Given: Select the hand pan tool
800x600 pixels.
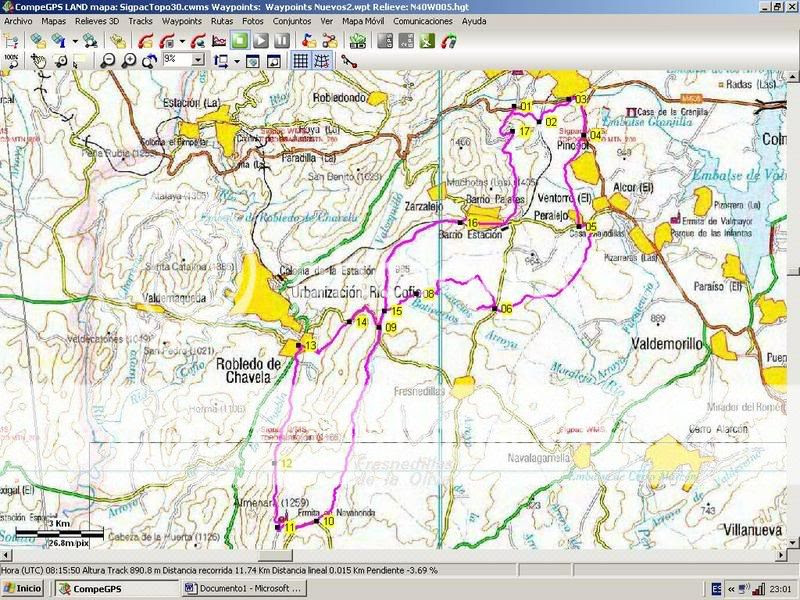Looking at the screenshot, I should coord(38,61).
